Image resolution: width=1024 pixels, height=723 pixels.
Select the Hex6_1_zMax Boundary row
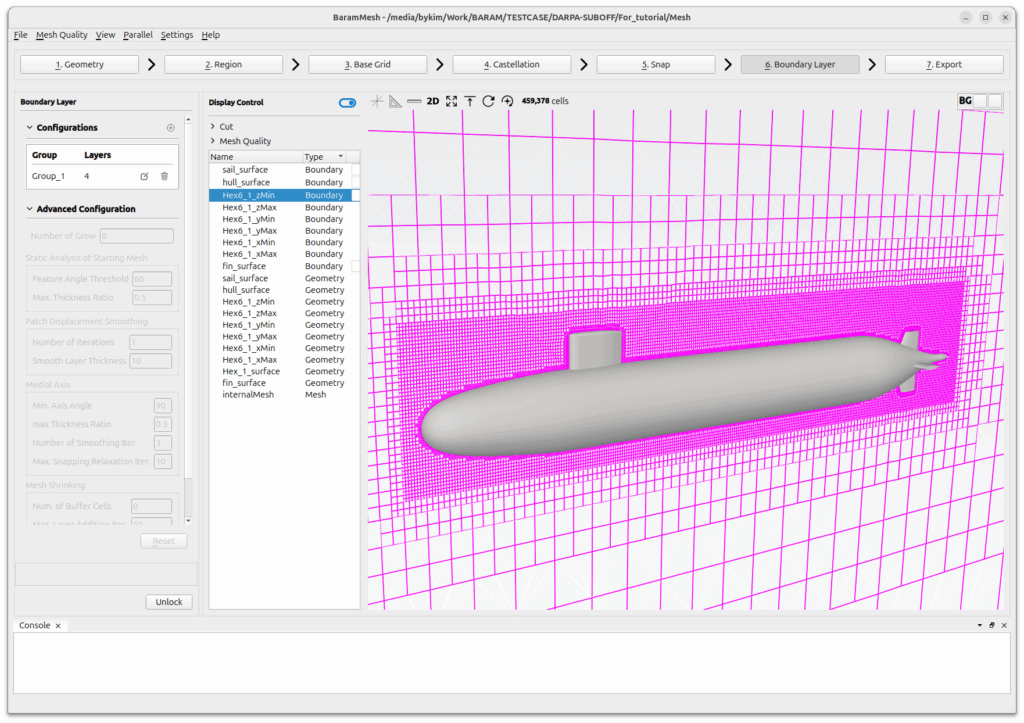(284, 208)
